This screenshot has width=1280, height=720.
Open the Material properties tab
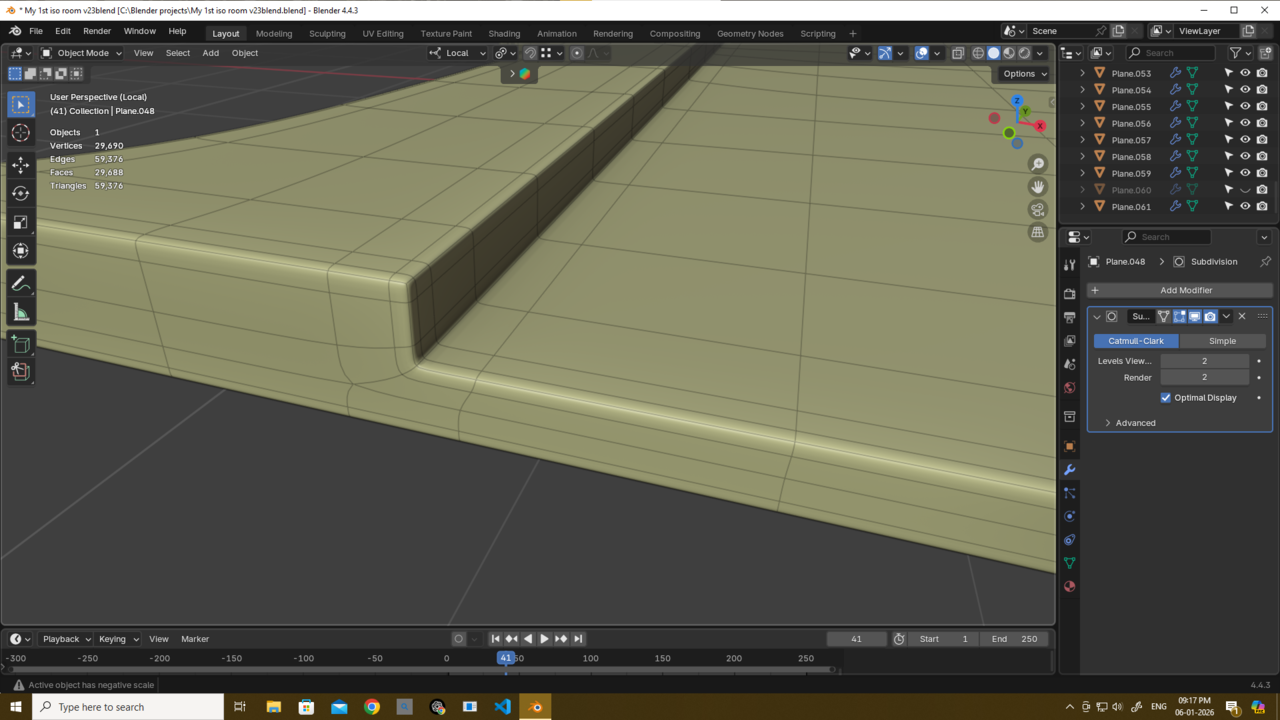pyautogui.click(x=1070, y=587)
